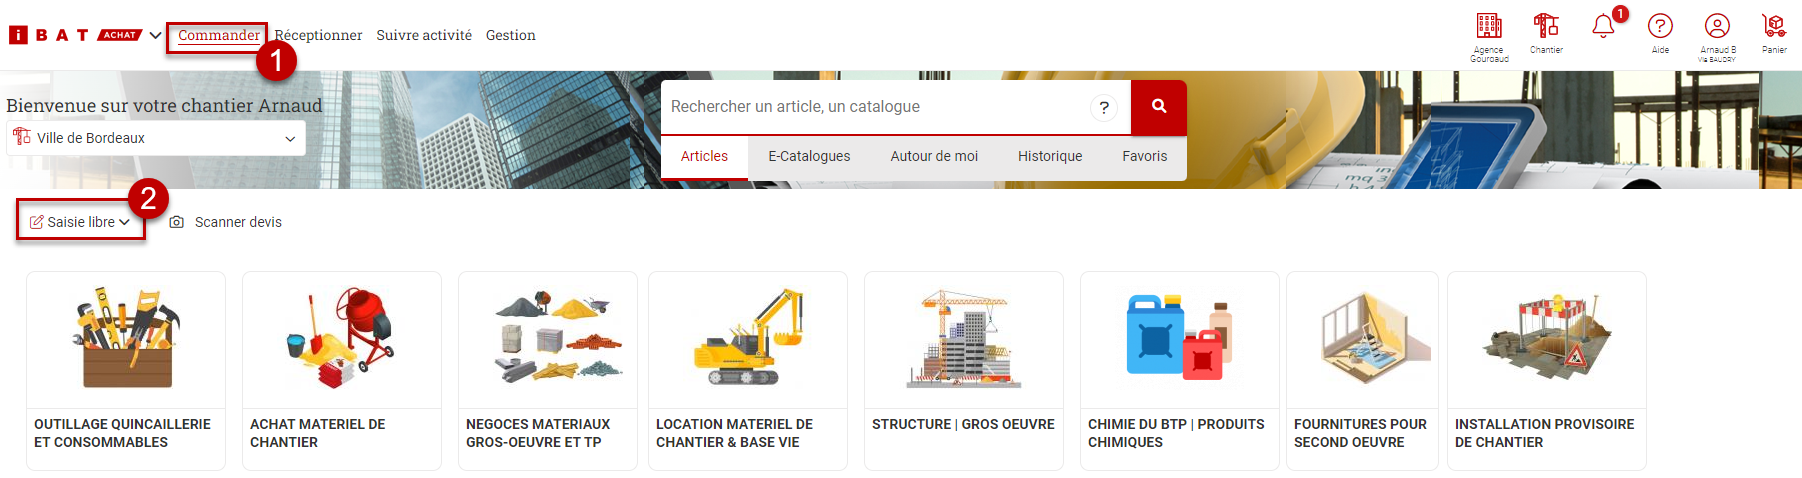Expand the chevron next to iBAT Achat logo

coord(155,35)
